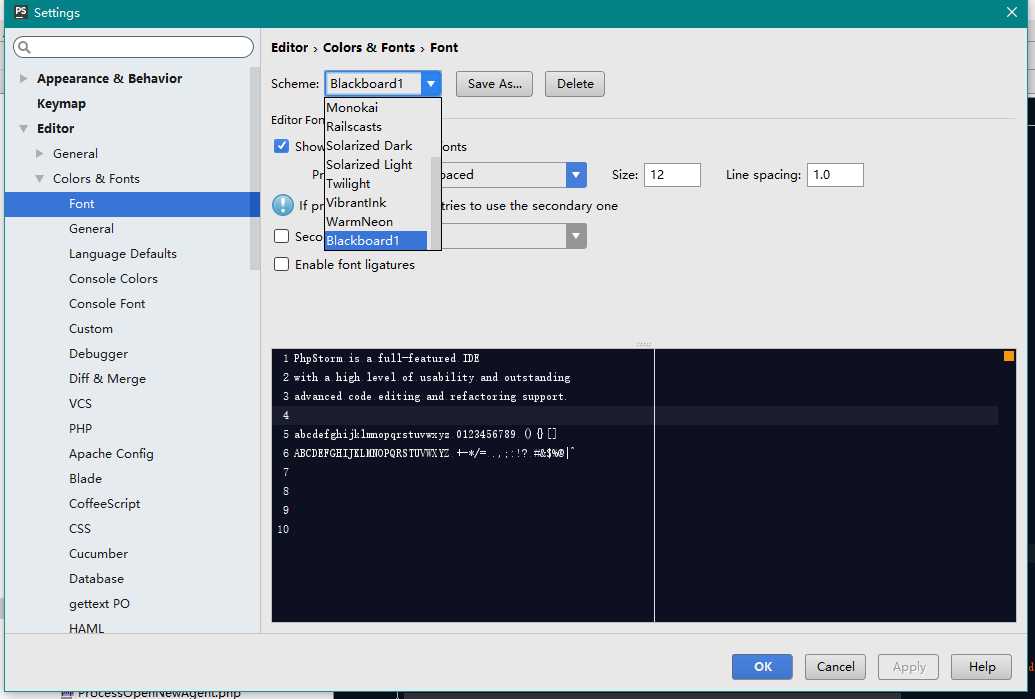Enable the Secondary font checkbox
The image size is (1035, 699).
(281, 236)
